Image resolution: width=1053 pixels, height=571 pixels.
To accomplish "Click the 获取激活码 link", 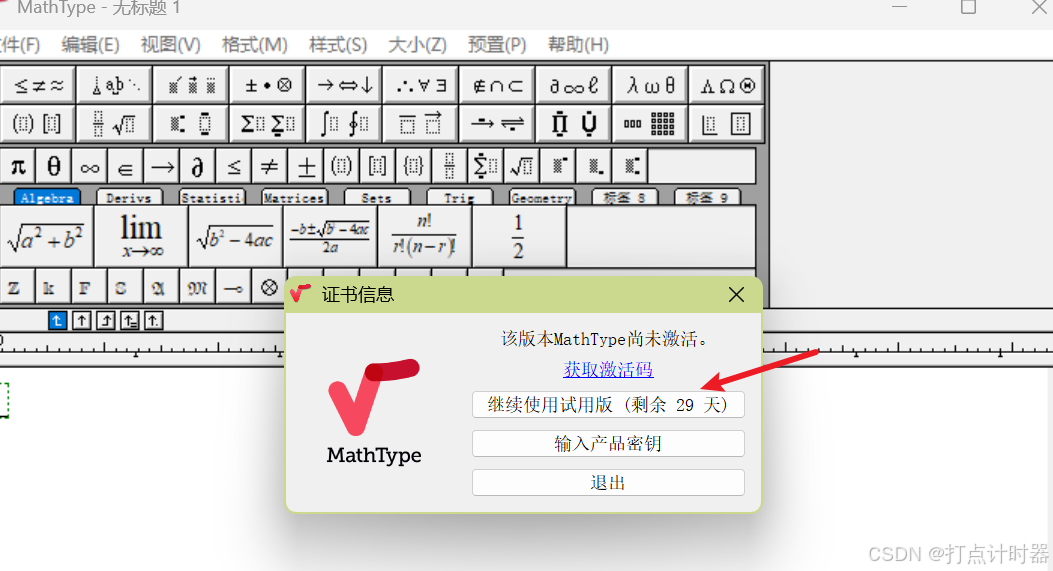I will point(608,369).
